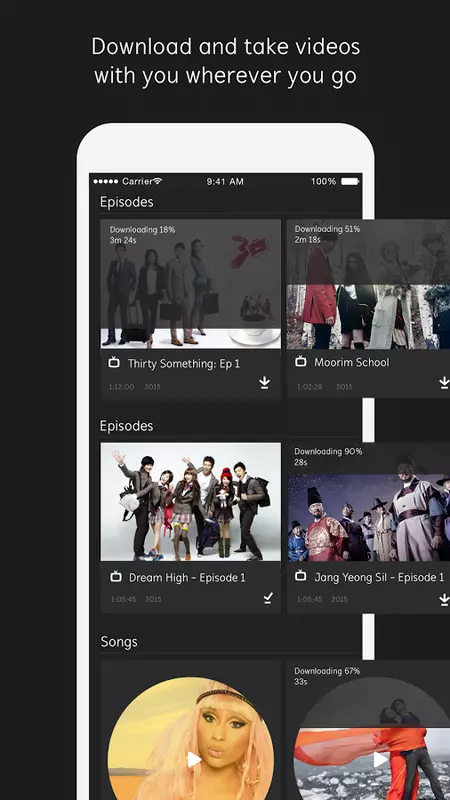Open Dream High – Episode 1 thumbnail
The image size is (450, 800).
coord(190,502)
